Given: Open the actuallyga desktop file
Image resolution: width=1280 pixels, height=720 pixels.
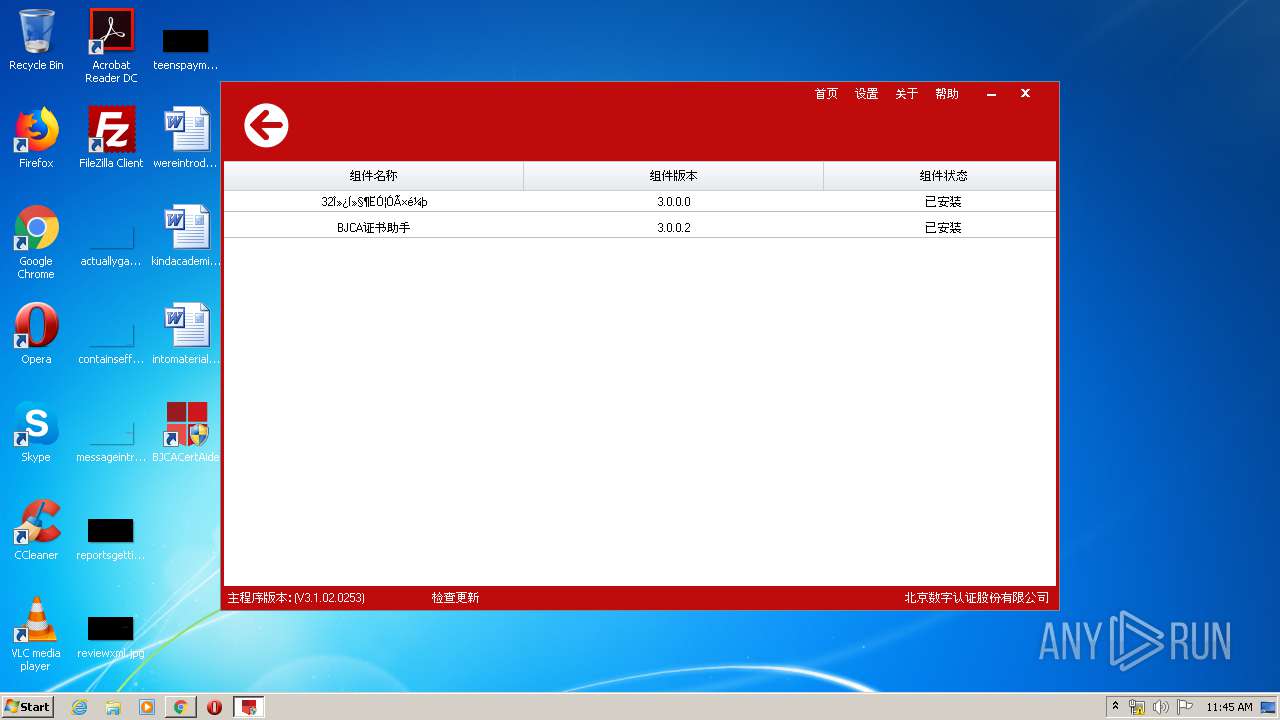Looking at the screenshot, I should click(x=111, y=243).
